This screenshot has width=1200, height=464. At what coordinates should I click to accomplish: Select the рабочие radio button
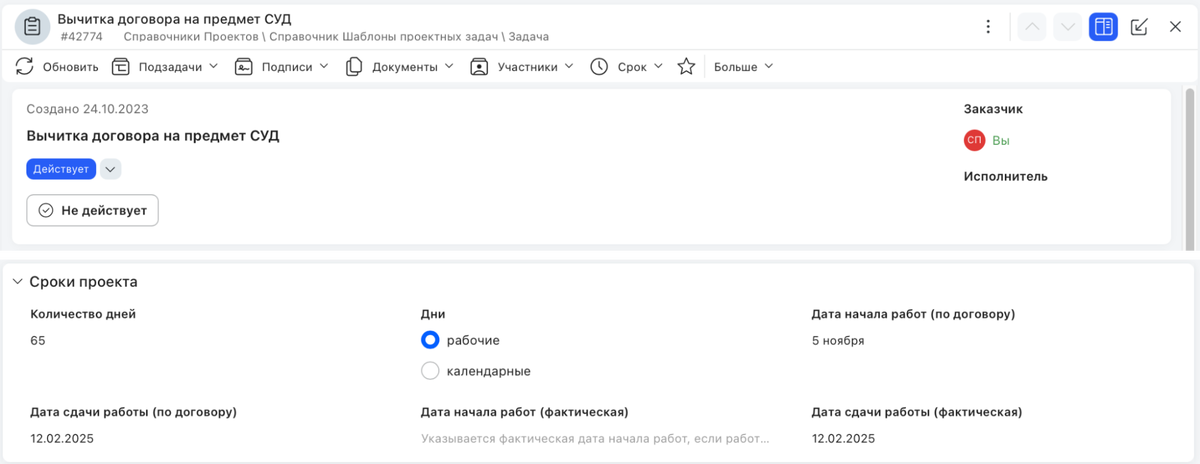tap(431, 340)
